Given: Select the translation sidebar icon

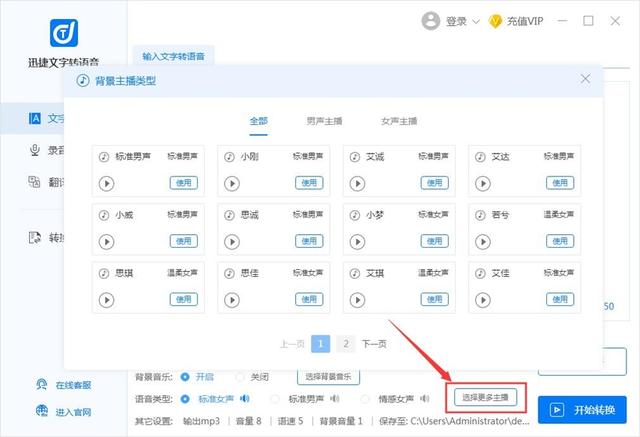Looking at the screenshot, I should tap(34, 182).
